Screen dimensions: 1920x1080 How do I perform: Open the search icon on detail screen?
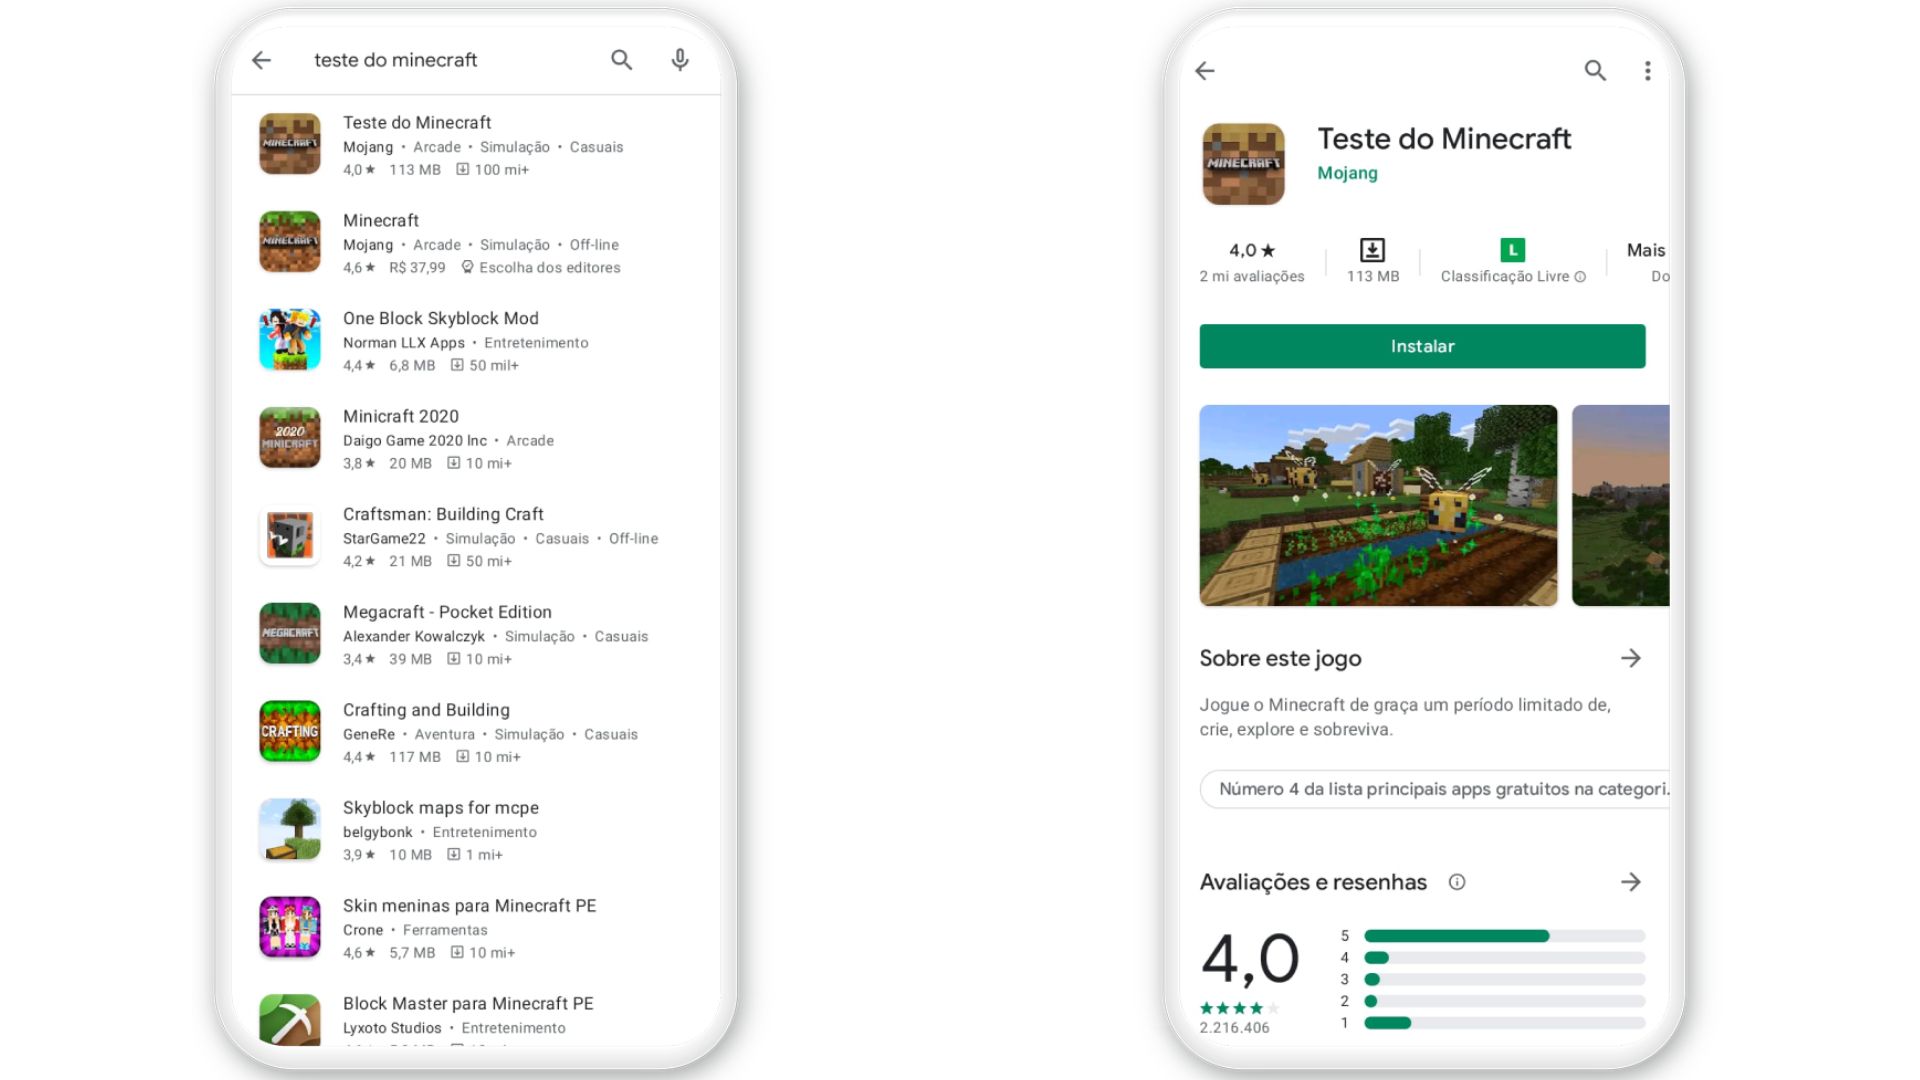pyautogui.click(x=1596, y=70)
